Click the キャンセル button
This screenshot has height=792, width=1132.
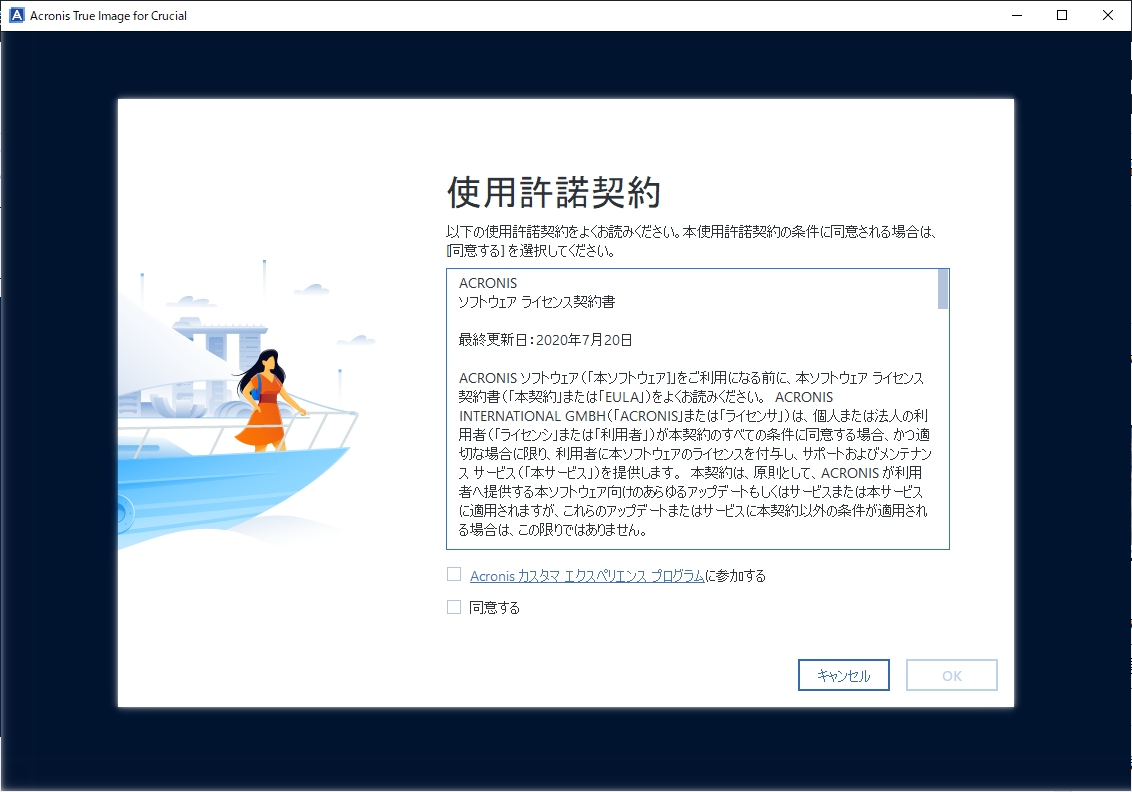843,675
